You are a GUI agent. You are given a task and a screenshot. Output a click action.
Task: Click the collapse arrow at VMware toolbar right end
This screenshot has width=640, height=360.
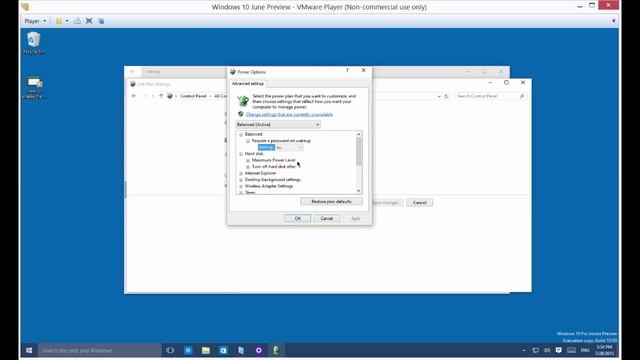(x=613, y=21)
